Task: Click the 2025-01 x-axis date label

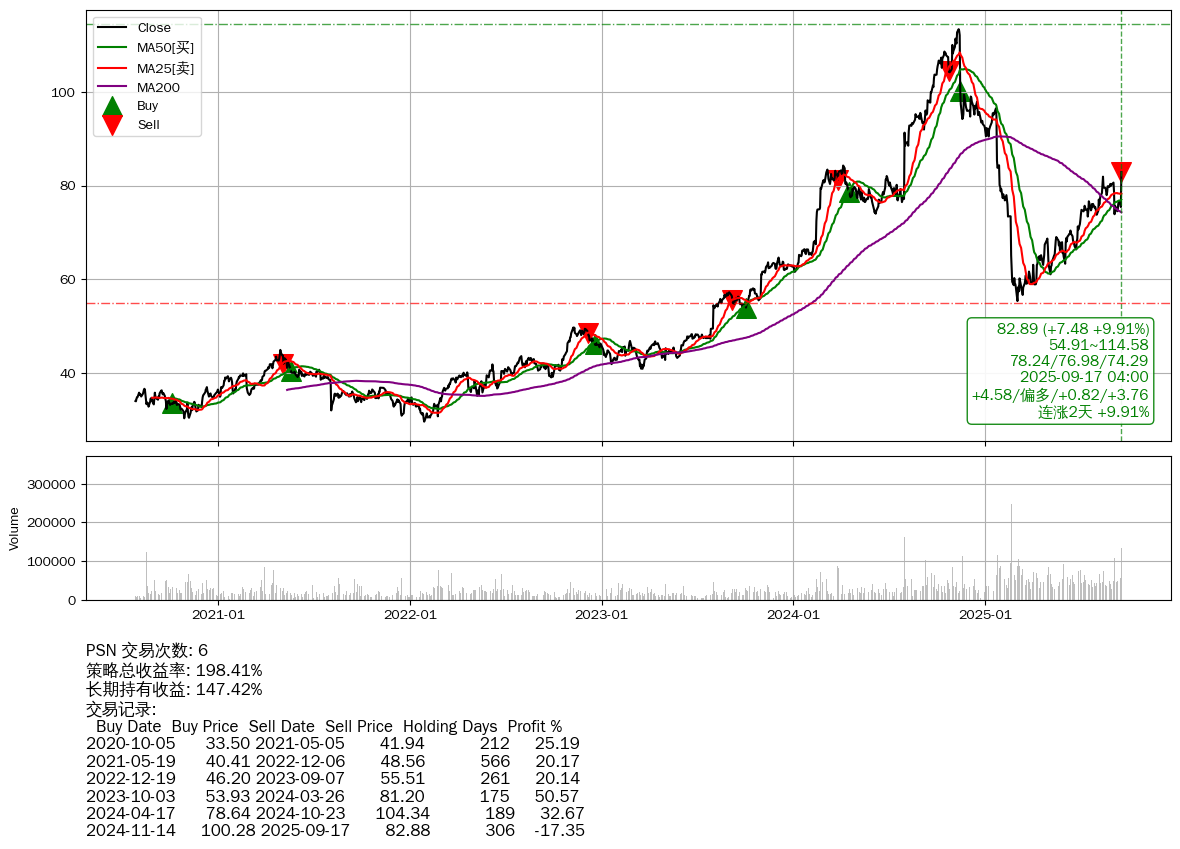Action: pos(985,615)
